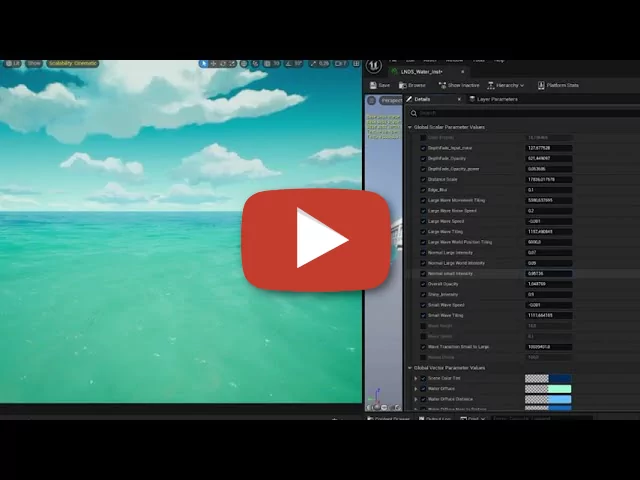Viewport: 640px width, 480px height.
Task: Expand the Water Diffuse parameter row
Action: pyautogui.click(x=416, y=389)
